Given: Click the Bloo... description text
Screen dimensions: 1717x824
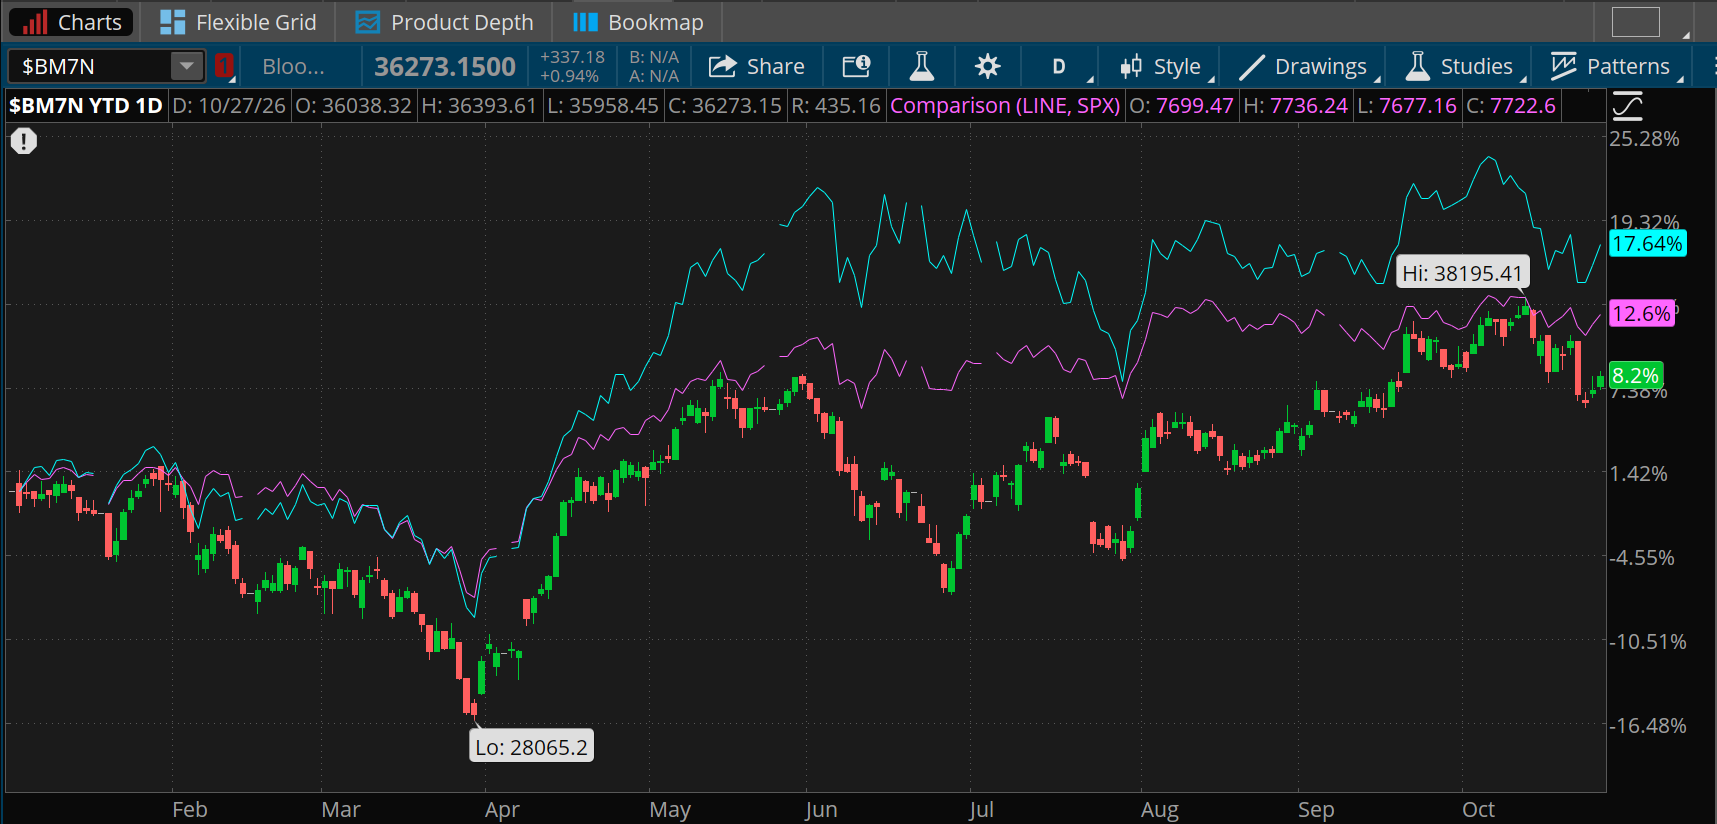Looking at the screenshot, I should point(293,66).
